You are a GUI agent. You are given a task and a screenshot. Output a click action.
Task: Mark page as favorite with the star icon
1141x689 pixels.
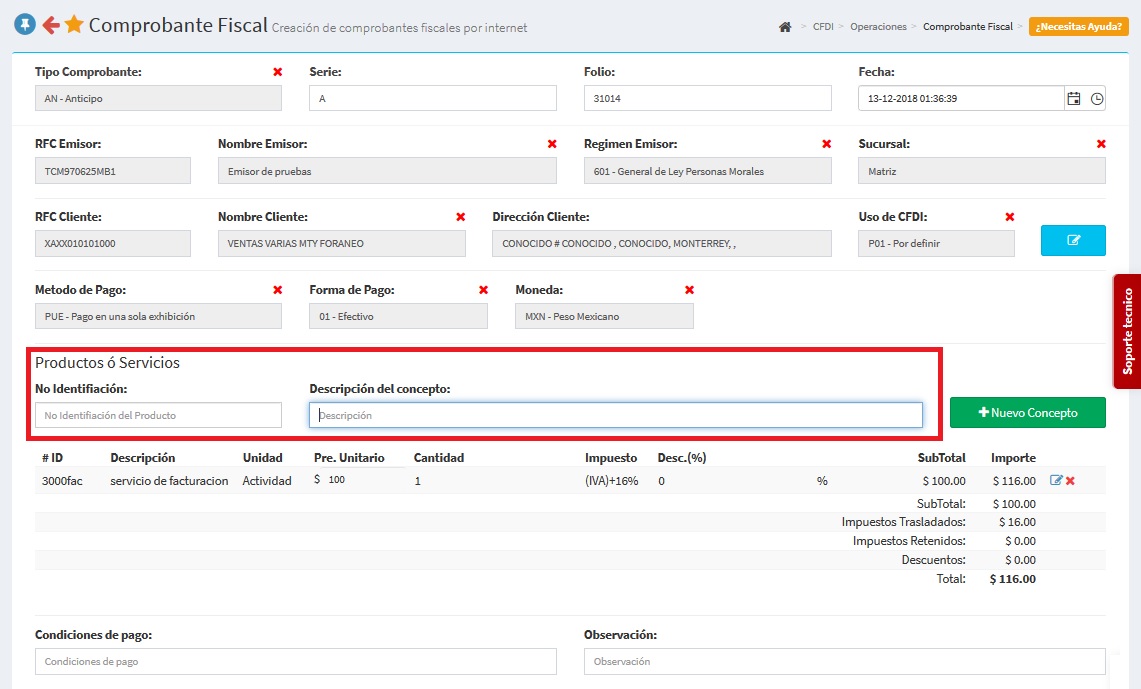(74, 25)
